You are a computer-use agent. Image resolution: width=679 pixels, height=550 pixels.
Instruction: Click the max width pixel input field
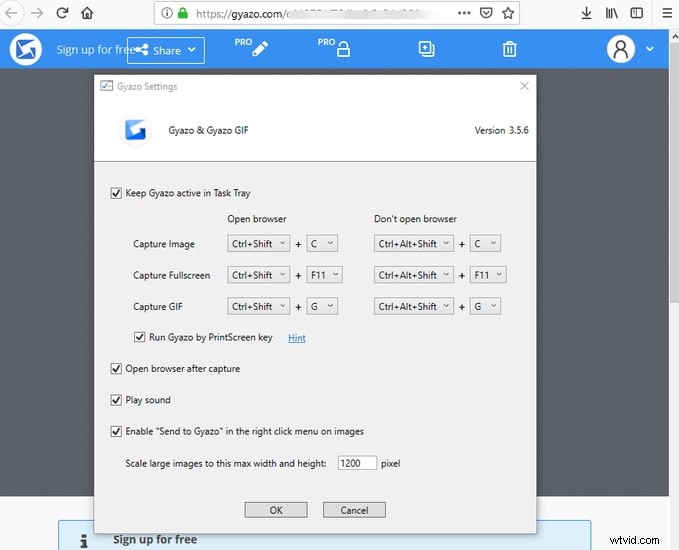(x=357, y=463)
